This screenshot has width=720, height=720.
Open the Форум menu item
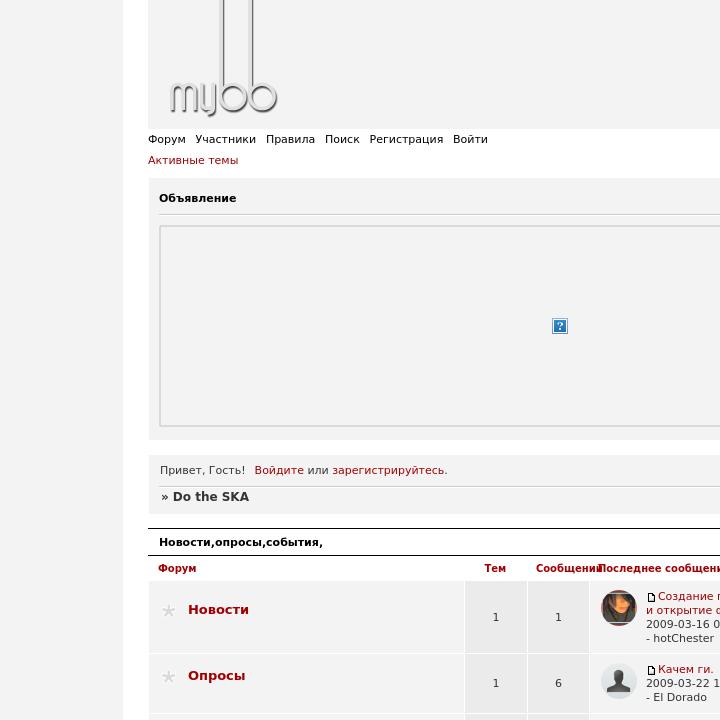click(x=167, y=139)
